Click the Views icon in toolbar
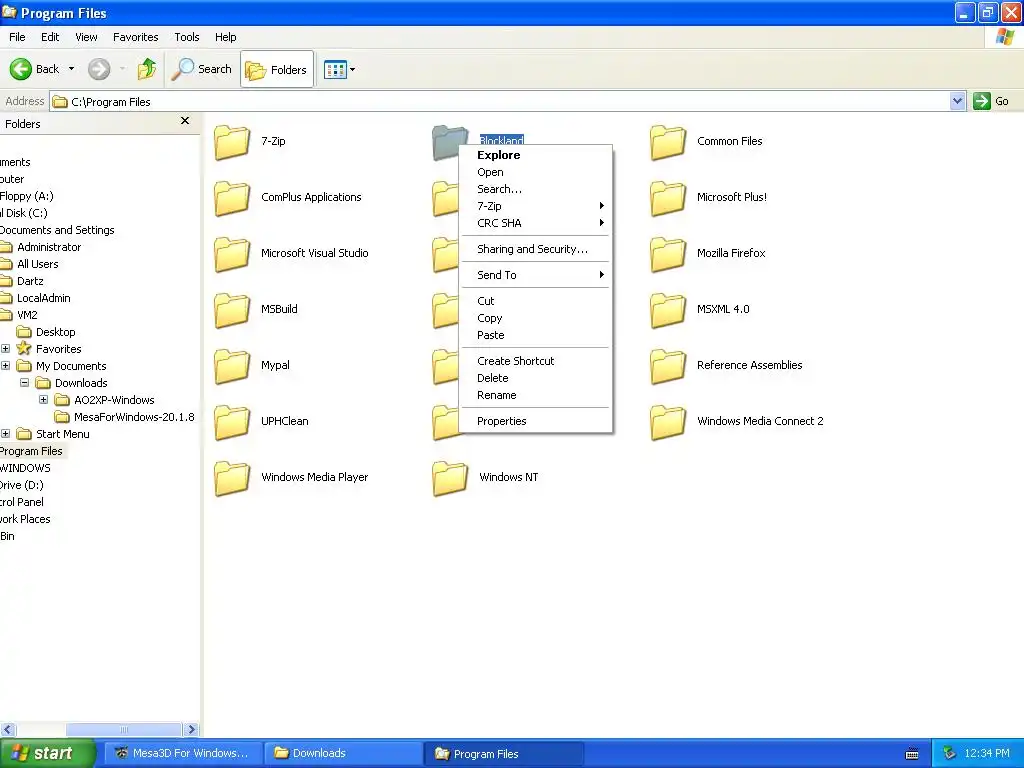Screen dimensions: 1024x768 (x=335, y=69)
